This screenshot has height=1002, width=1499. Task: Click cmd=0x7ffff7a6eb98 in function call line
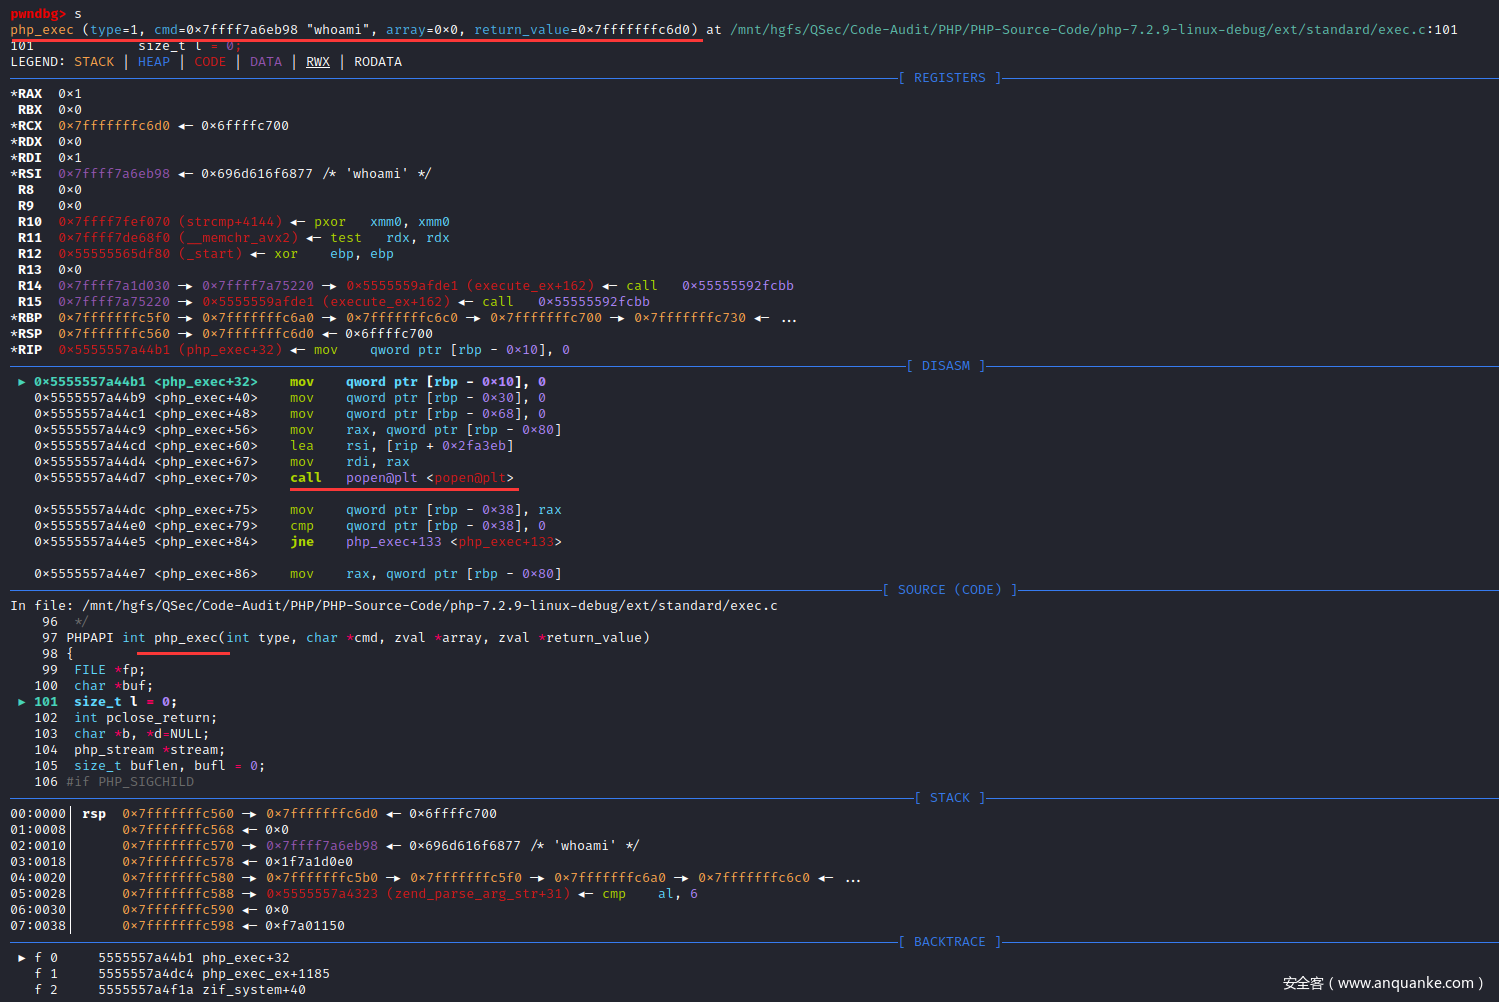(226, 30)
